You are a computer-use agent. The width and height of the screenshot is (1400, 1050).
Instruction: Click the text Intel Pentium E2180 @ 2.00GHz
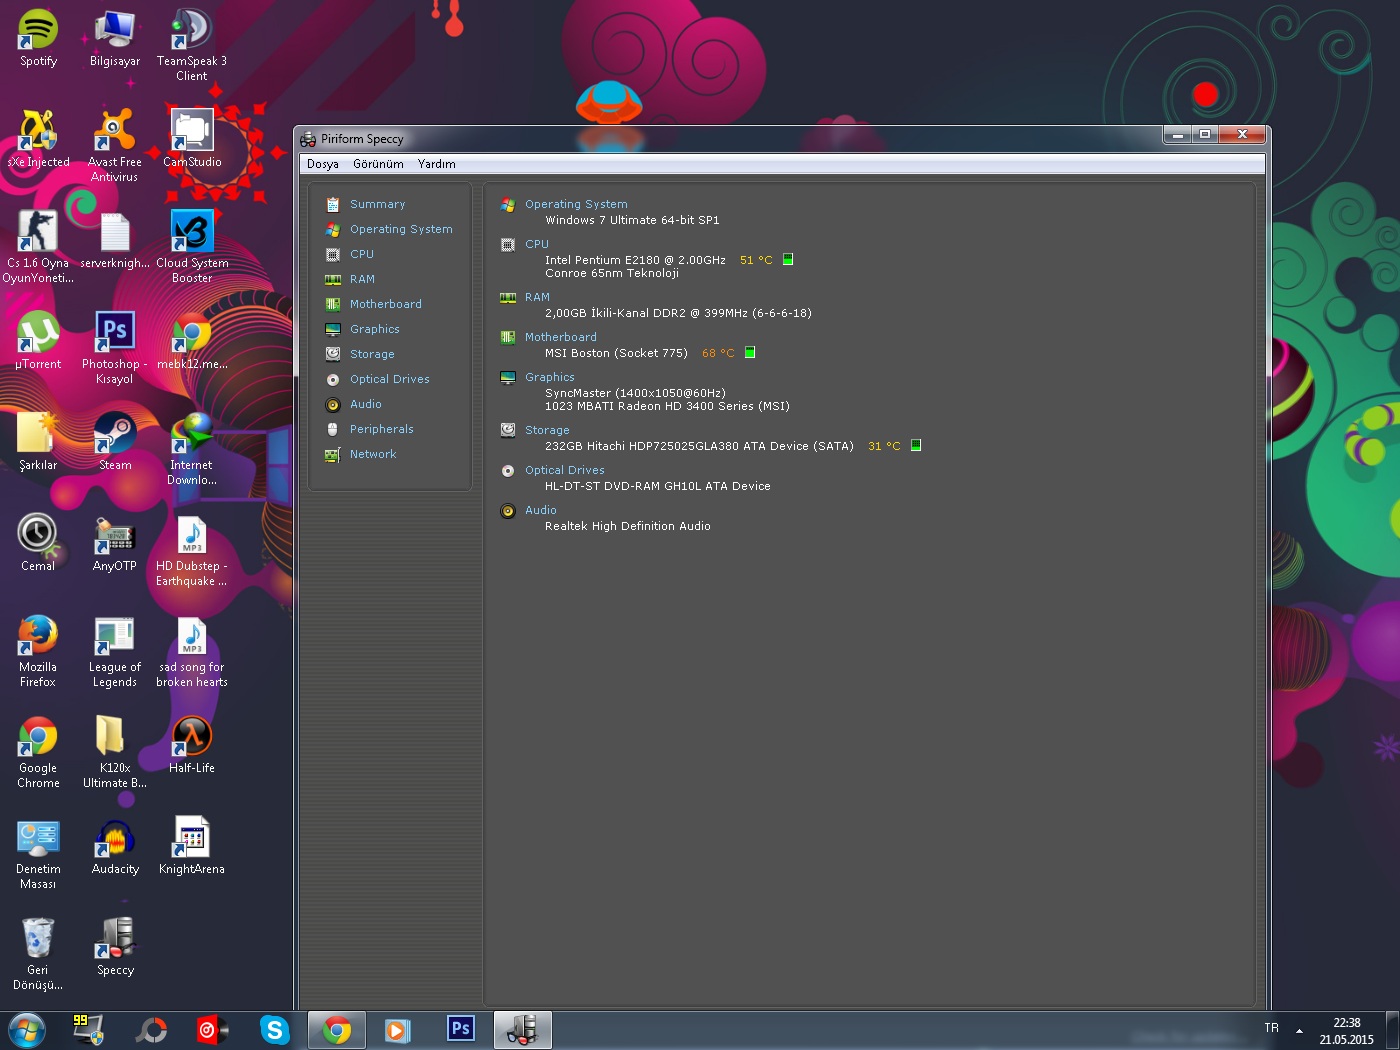coord(635,260)
